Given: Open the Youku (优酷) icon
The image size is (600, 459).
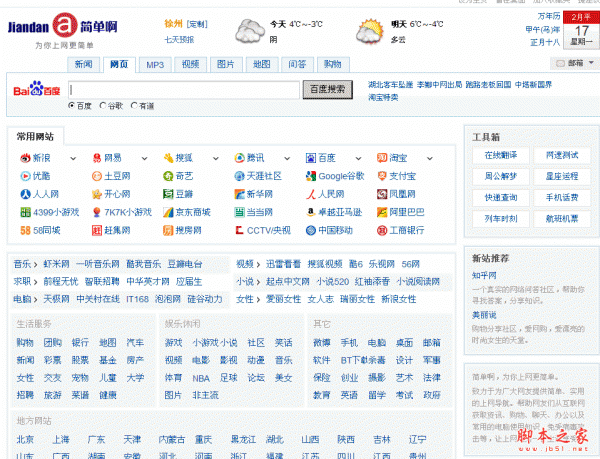Looking at the screenshot, I should [x=25, y=176].
